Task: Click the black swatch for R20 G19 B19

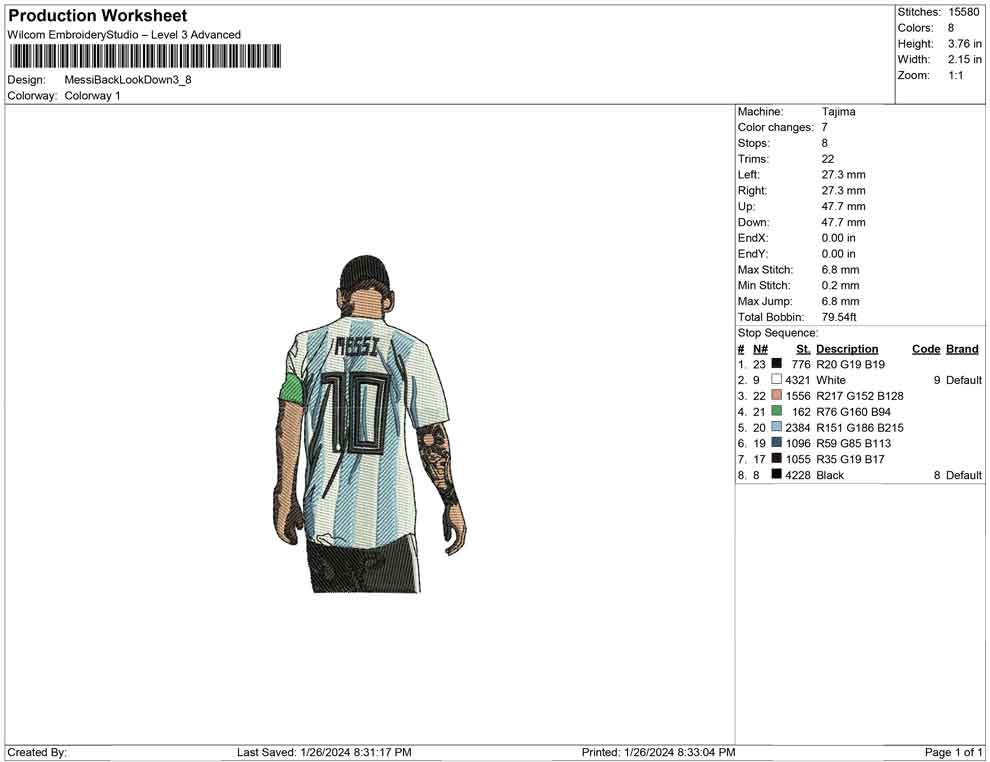Action: (777, 363)
